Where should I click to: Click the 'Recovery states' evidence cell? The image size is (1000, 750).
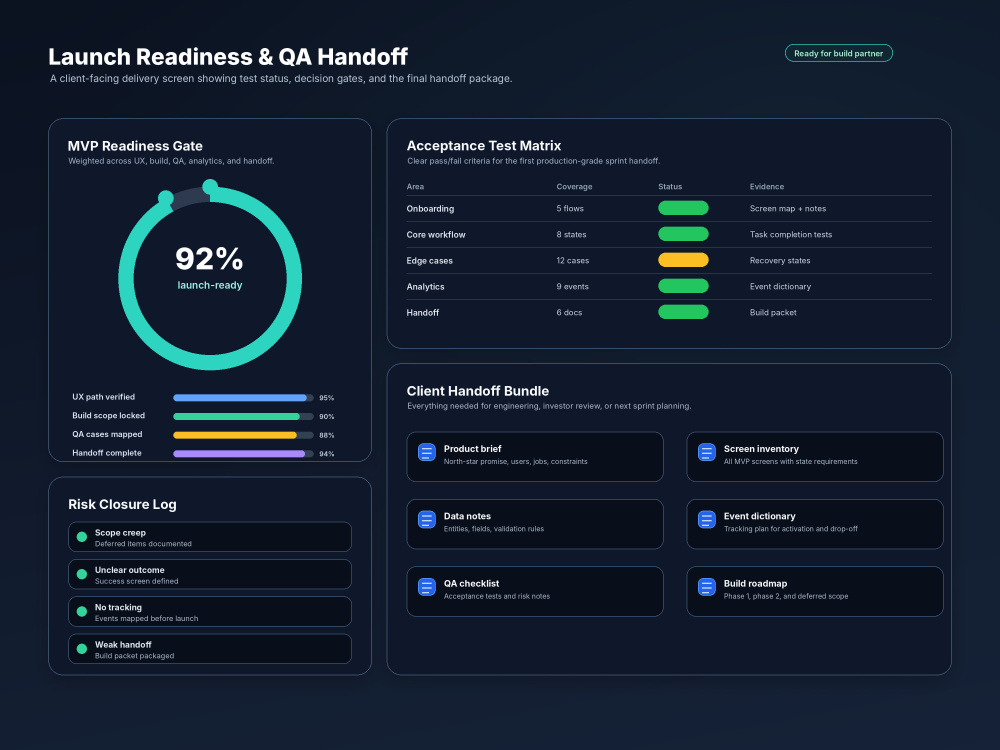780,261
